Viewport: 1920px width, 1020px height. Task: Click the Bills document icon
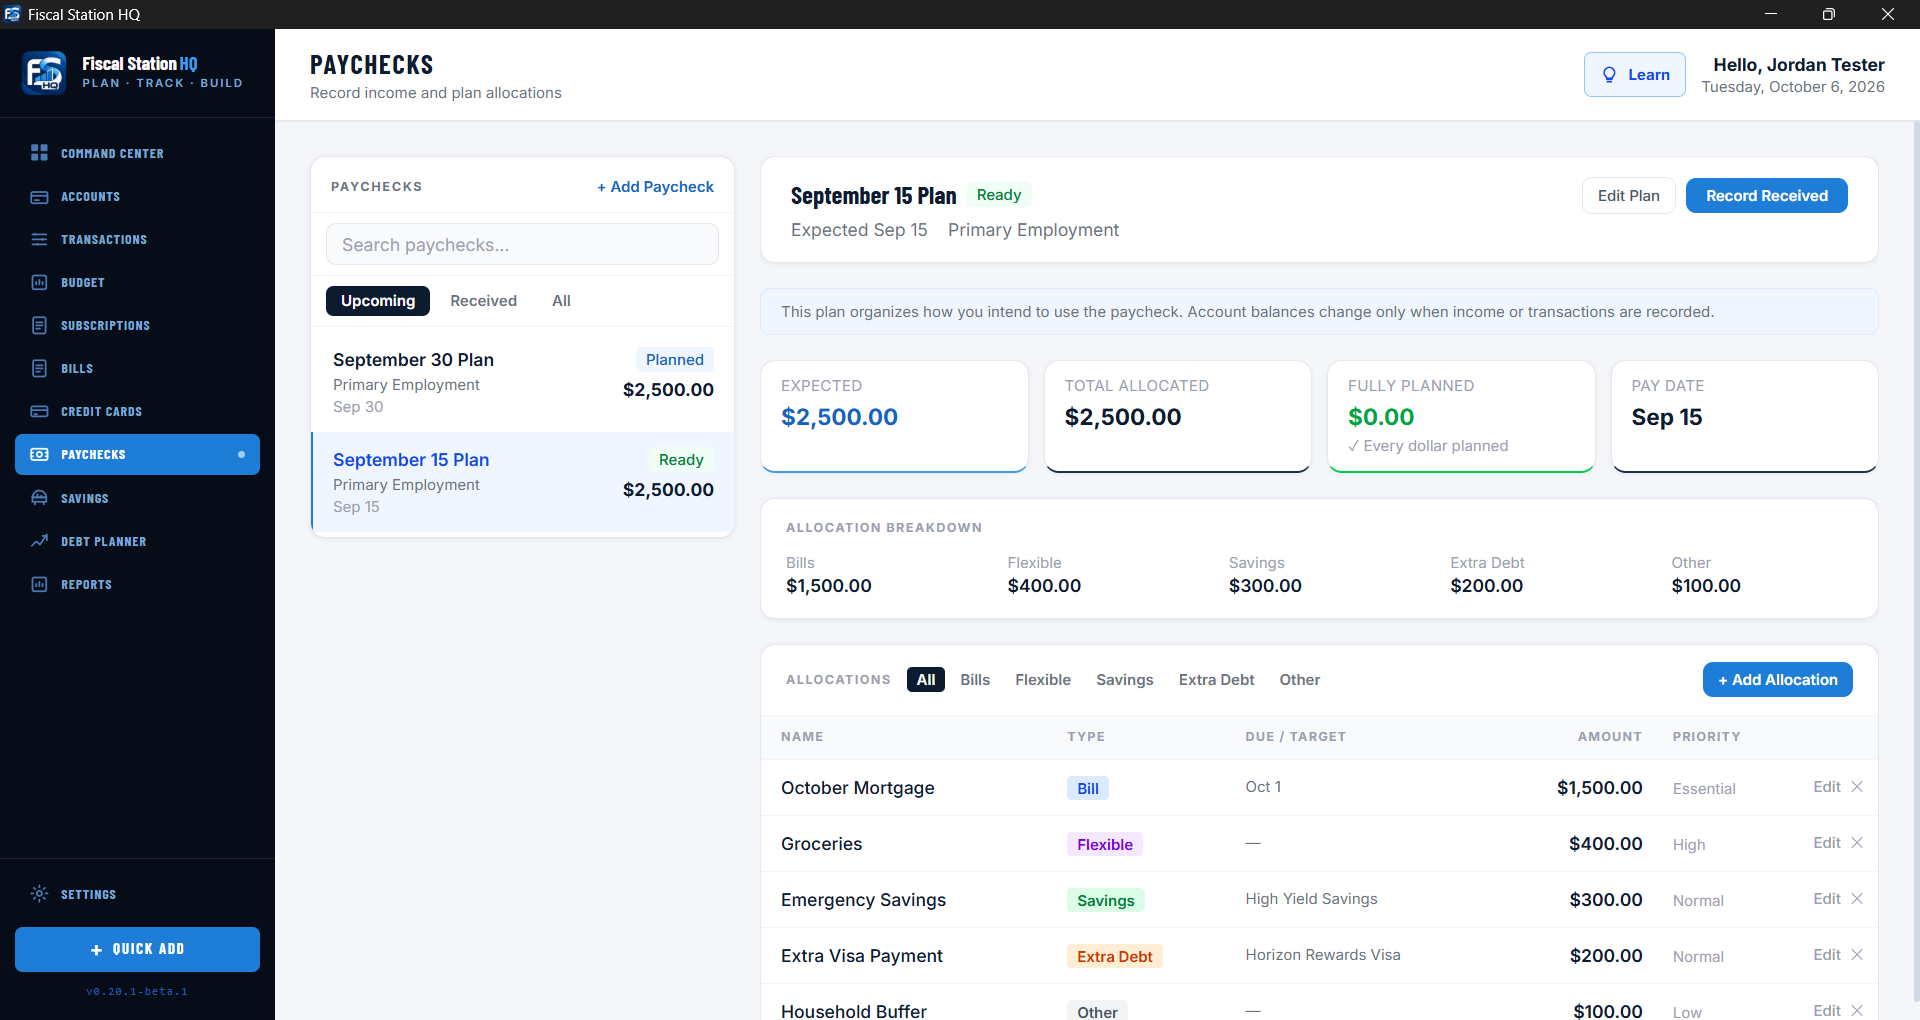coord(39,369)
